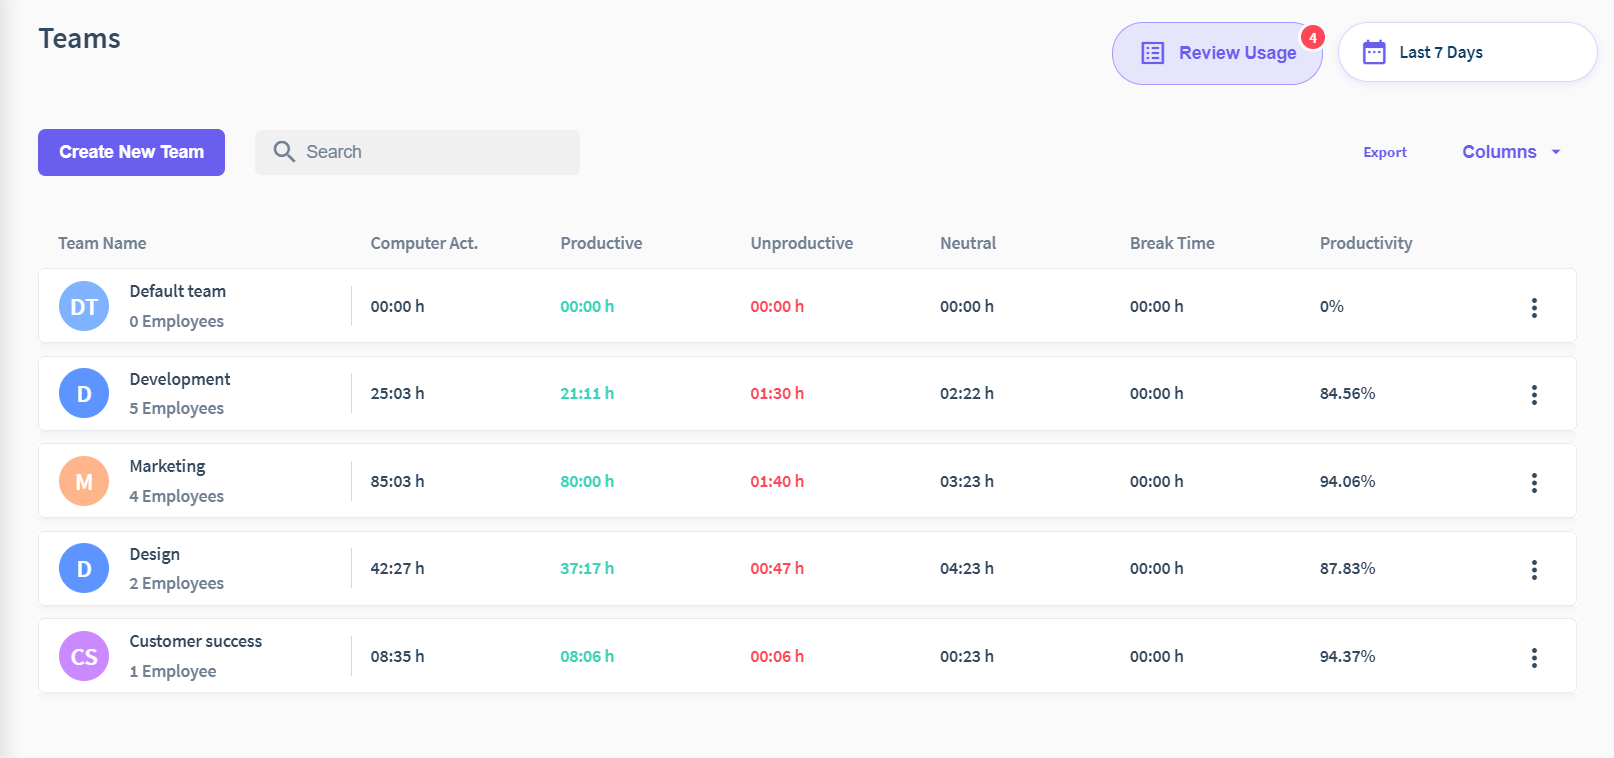The width and height of the screenshot is (1614, 758).
Task: Sort by the Team Name column header
Action: pyautogui.click(x=102, y=243)
